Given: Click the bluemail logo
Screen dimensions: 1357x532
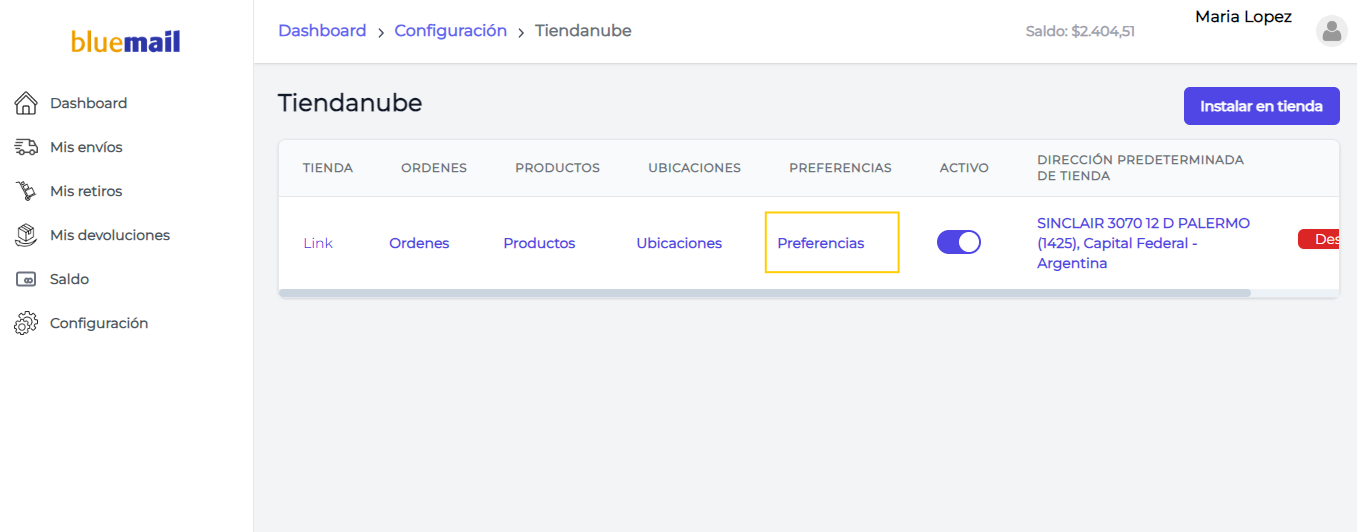Looking at the screenshot, I should [126, 42].
